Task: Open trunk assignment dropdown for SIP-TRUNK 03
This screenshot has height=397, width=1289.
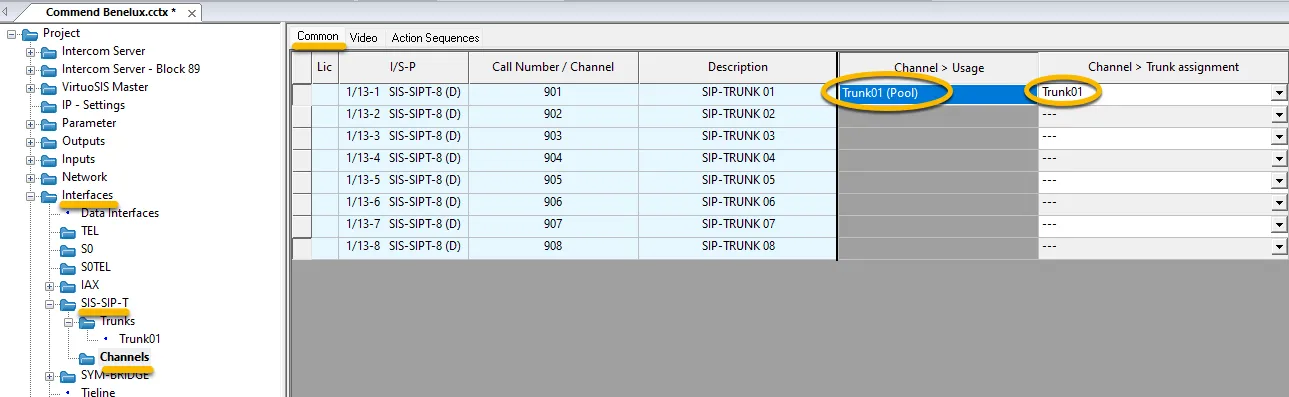Action: coord(1279,137)
